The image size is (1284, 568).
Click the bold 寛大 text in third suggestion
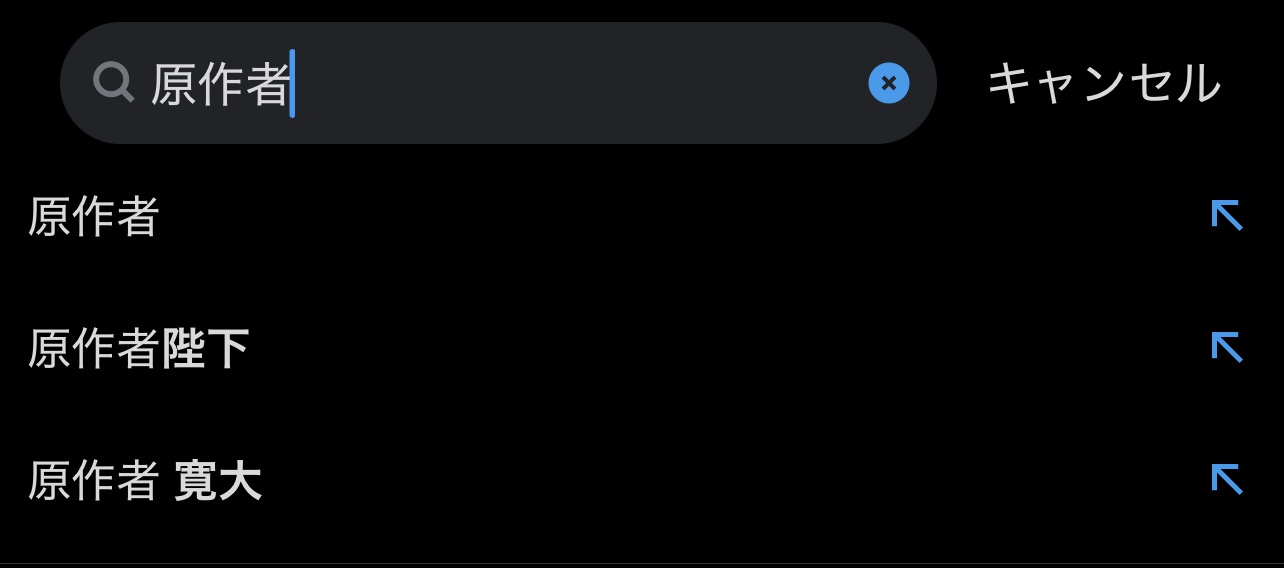(218, 481)
